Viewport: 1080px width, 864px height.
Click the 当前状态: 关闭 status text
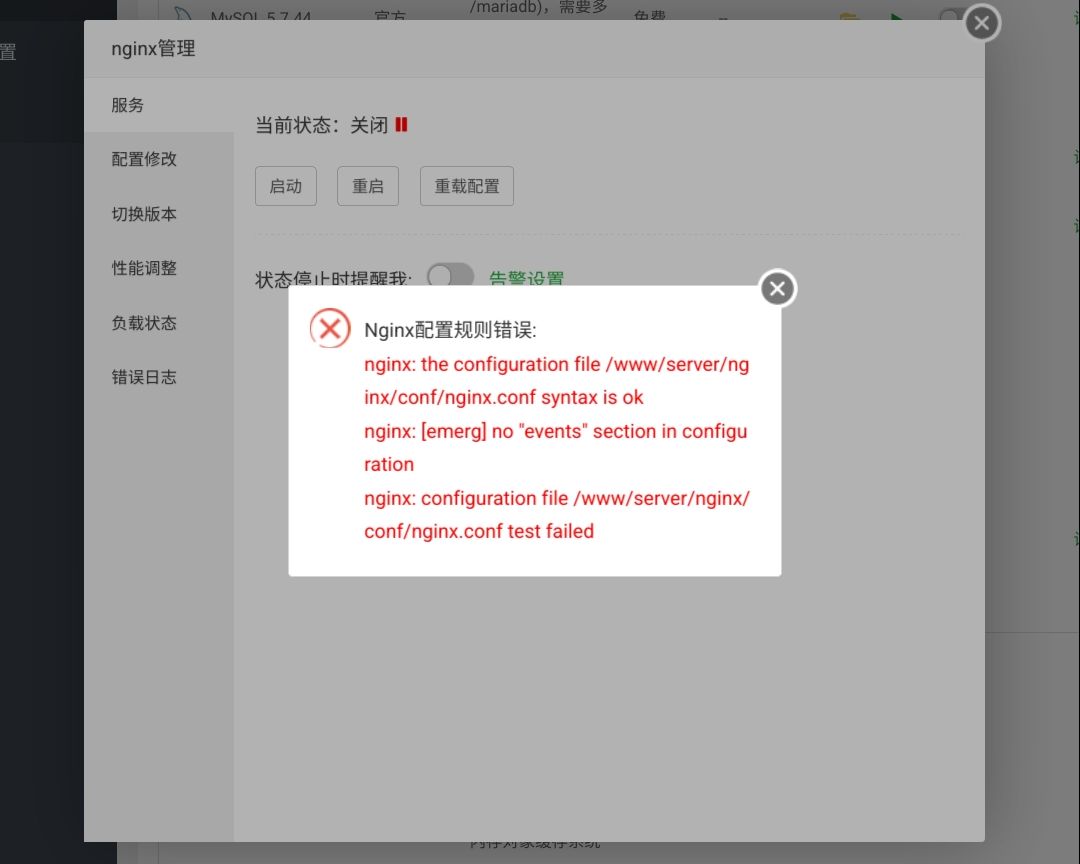(322, 125)
